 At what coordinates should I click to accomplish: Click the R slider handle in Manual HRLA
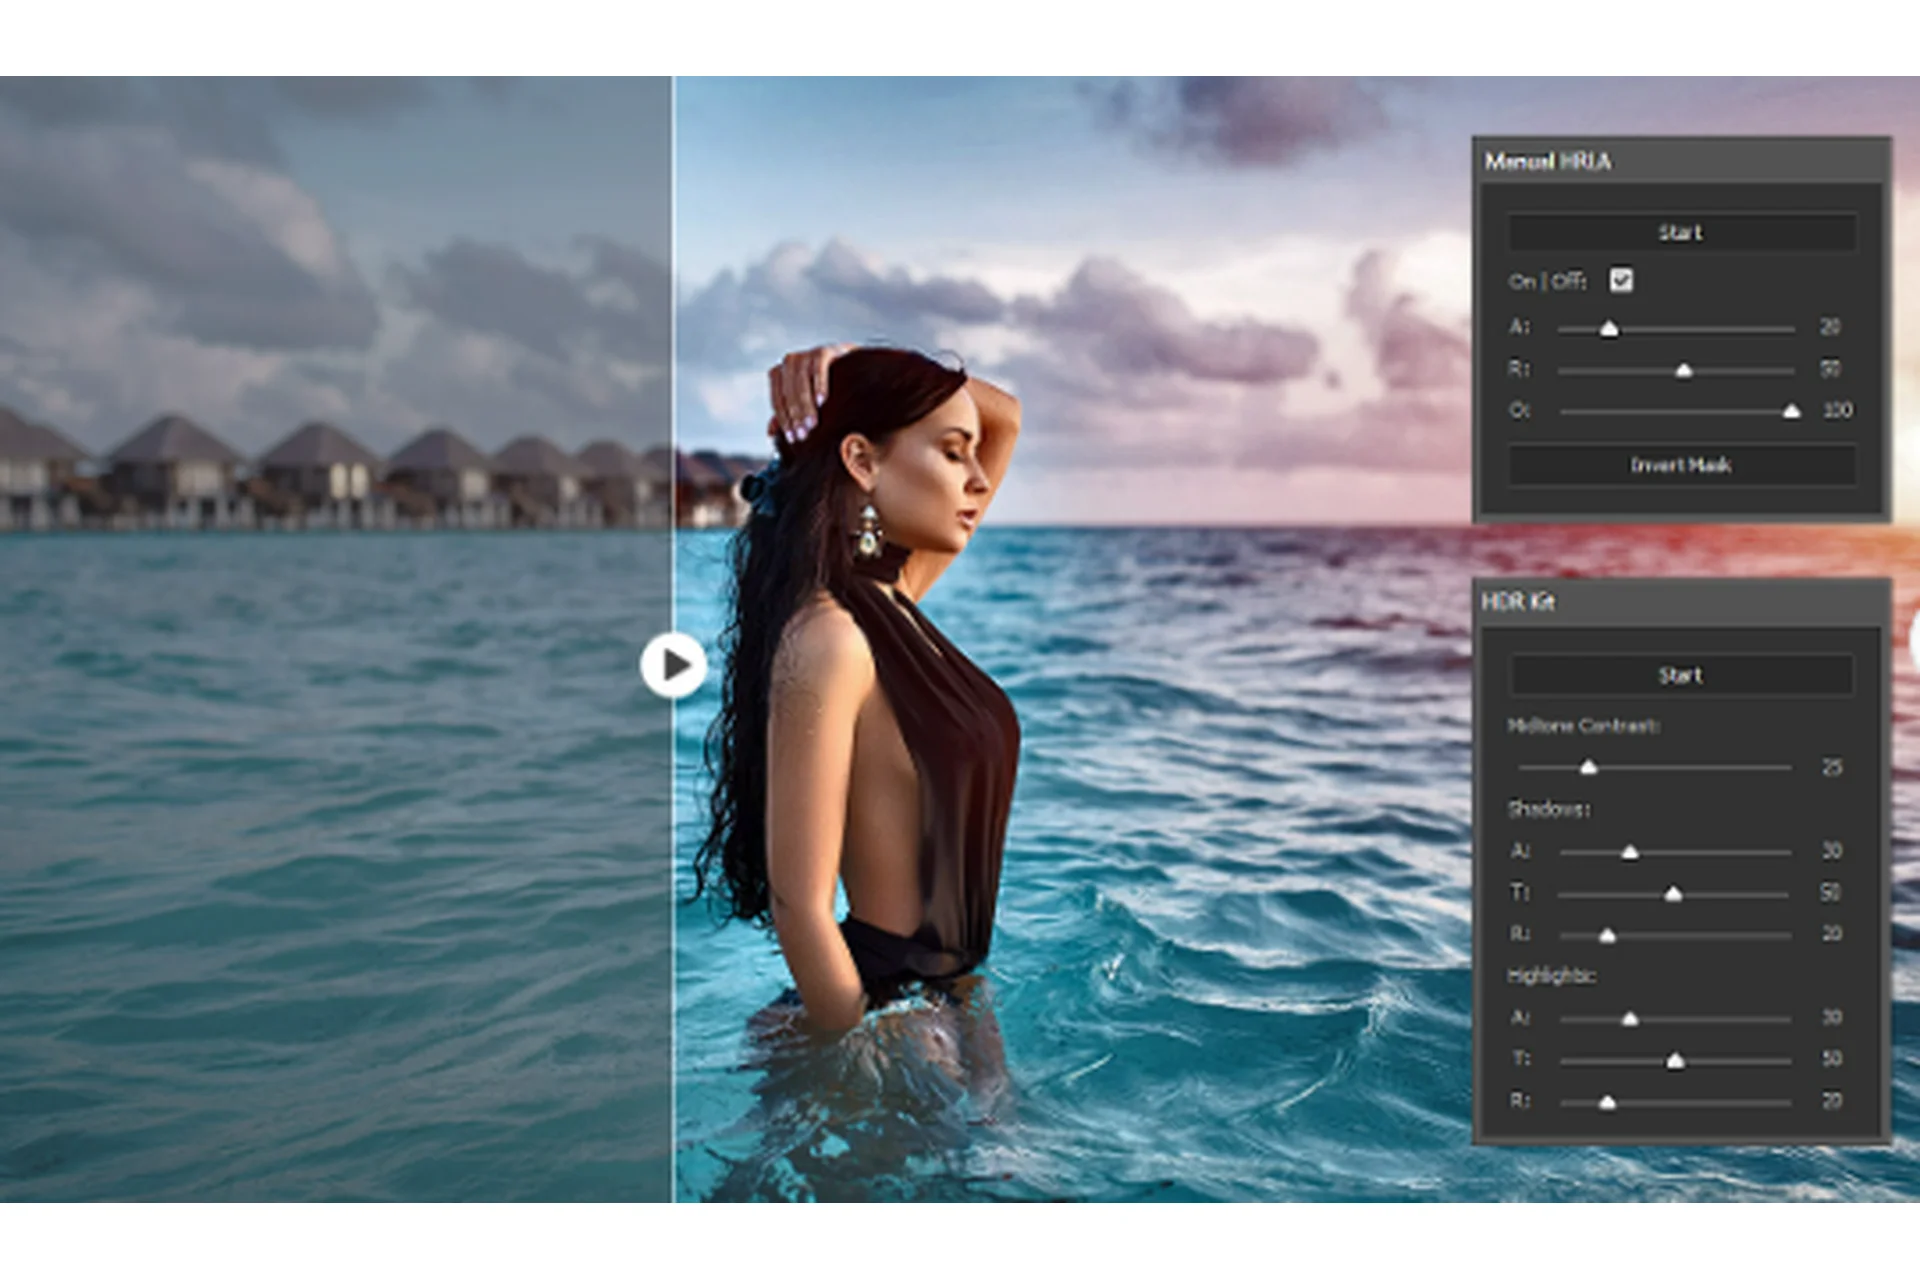[1684, 369]
